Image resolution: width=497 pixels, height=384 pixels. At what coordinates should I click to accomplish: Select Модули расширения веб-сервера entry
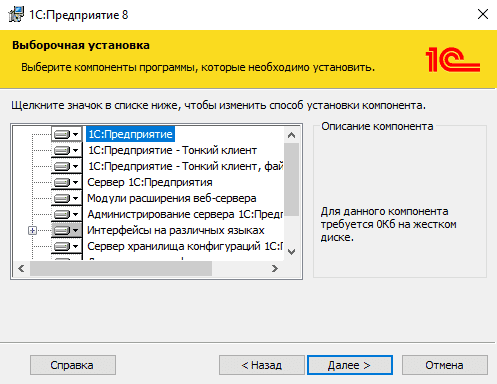(x=172, y=198)
